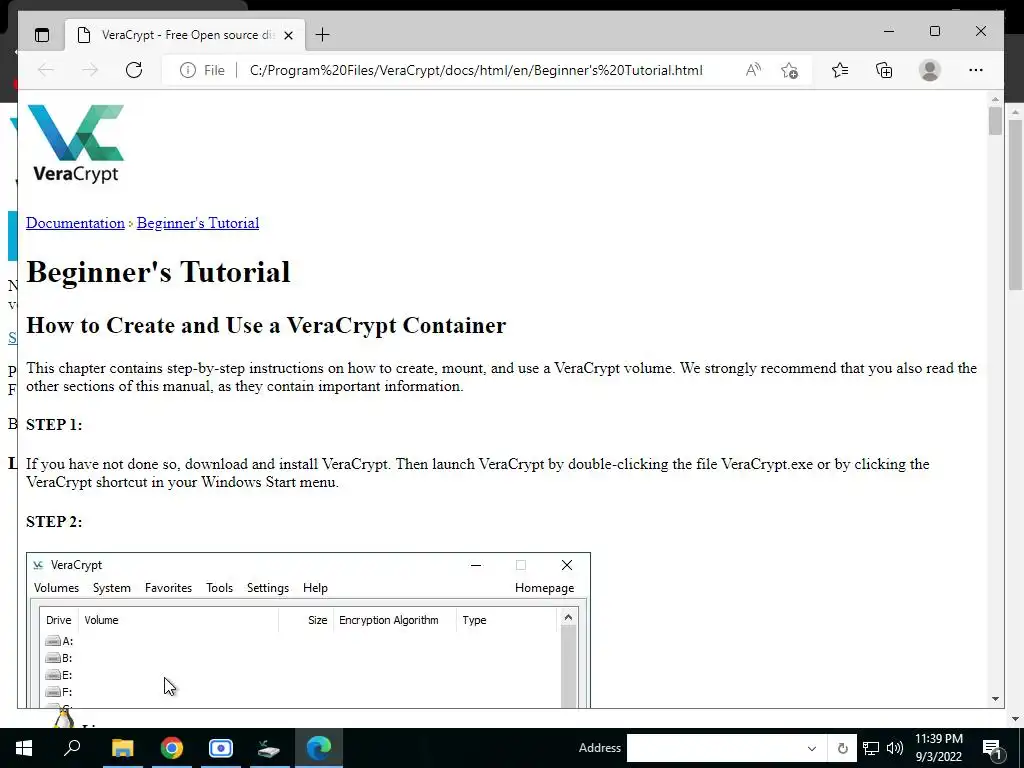Open the volume tray icon
Image resolution: width=1024 pixels, height=768 pixels.
click(895, 748)
